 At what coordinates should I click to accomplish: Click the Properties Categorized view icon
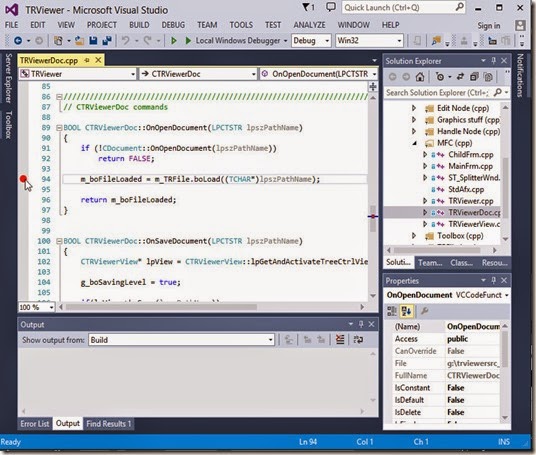click(391, 311)
